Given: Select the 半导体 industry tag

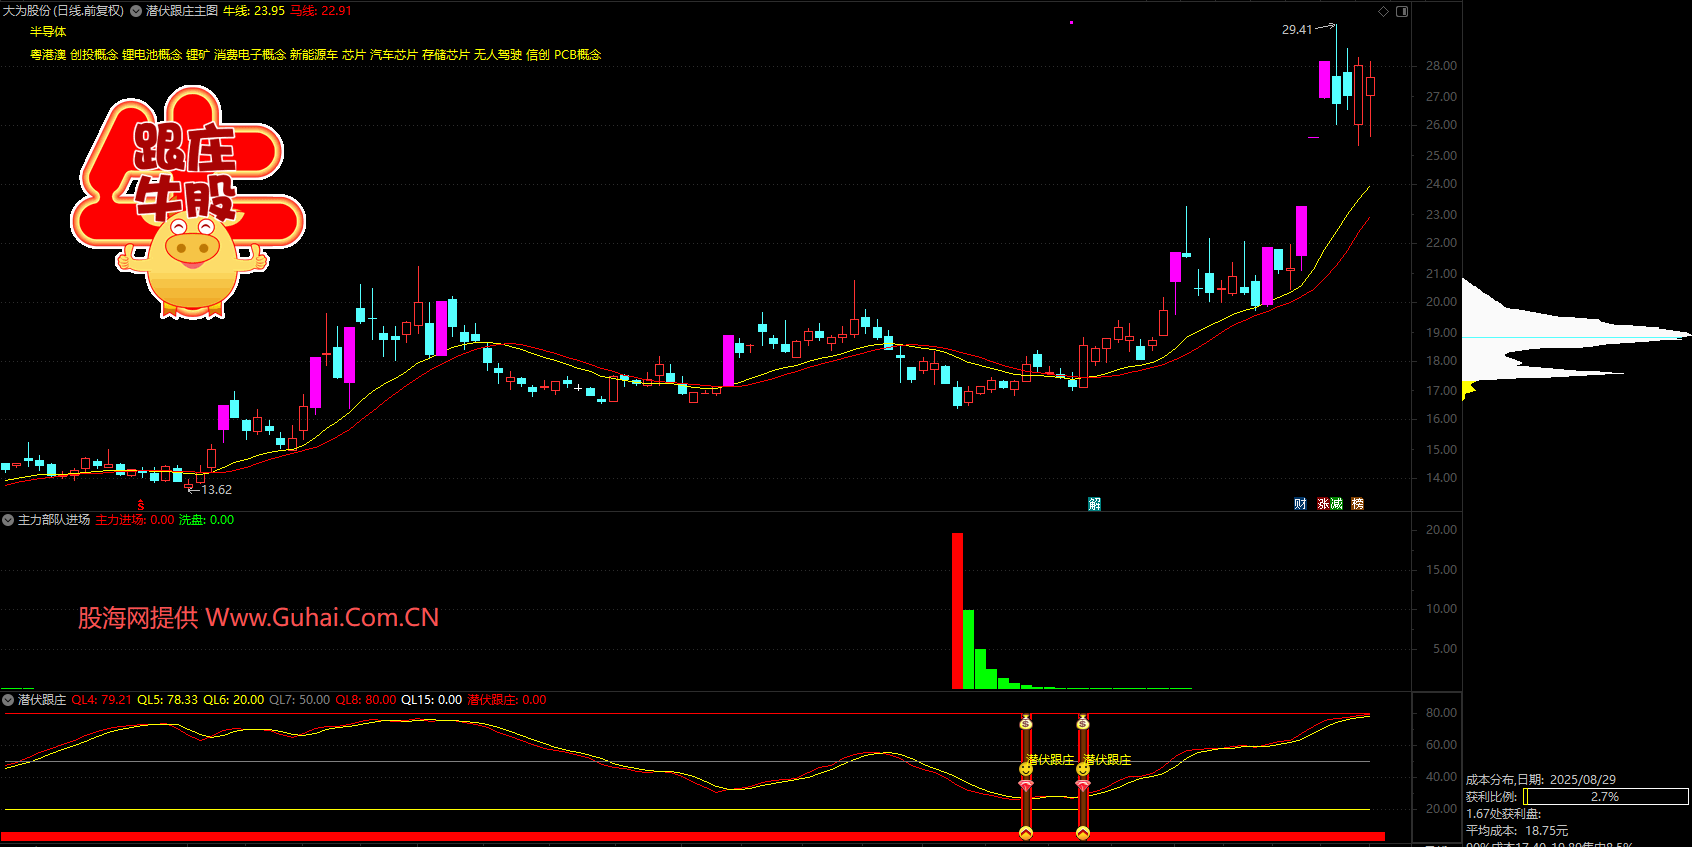Looking at the screenshot, I should (48, 32).
